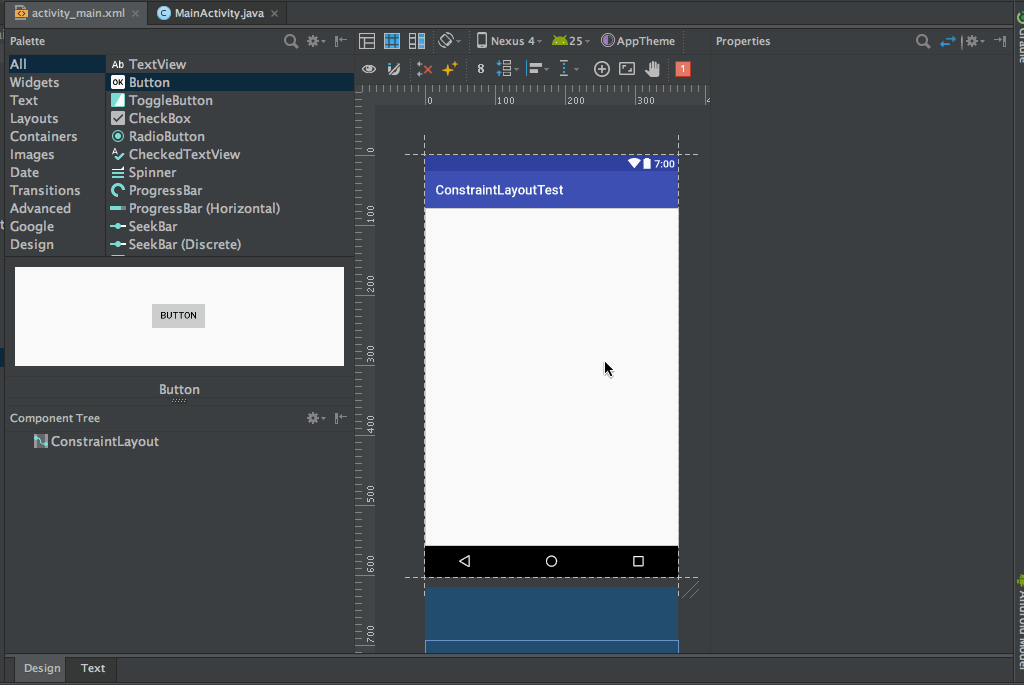Click the zoom to fit icon
This screenshot has width=1024, height=685.
tap(627, 69)
